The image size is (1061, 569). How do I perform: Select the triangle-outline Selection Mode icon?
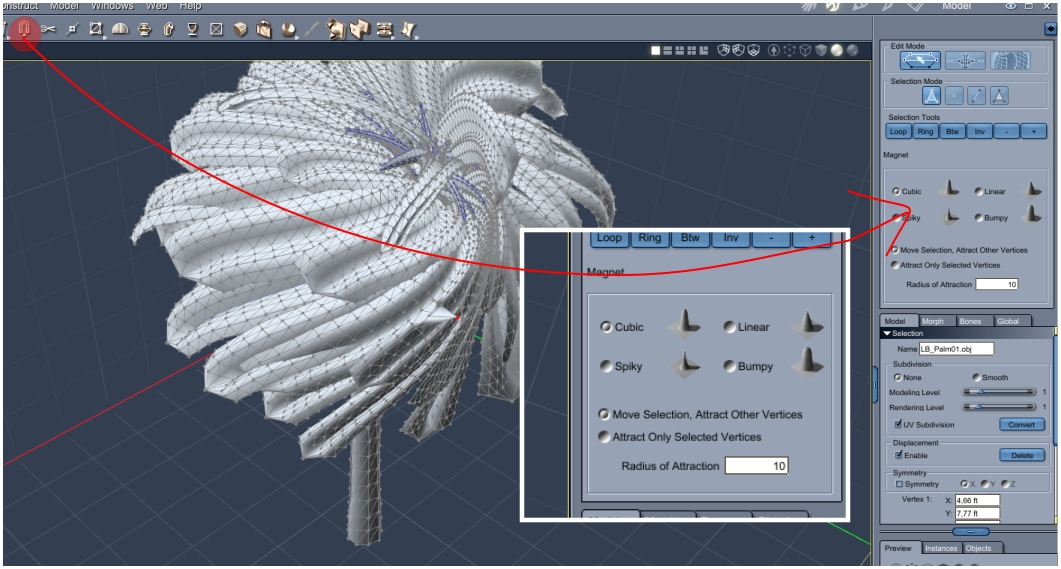point(931,96)
